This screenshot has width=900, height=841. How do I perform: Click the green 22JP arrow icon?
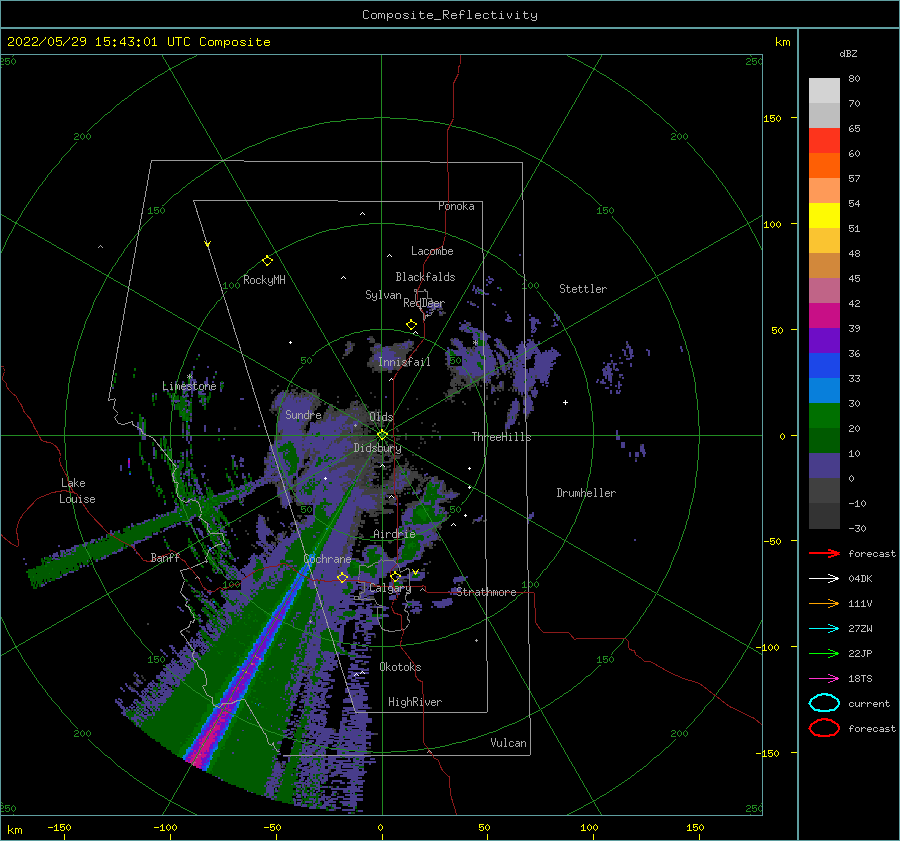(x=824, y=653)
